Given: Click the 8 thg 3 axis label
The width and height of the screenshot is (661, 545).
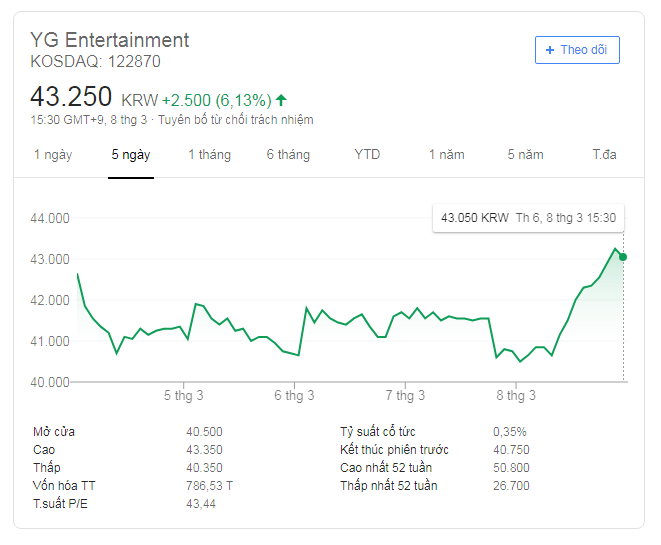Looking at the screenshot, I should [516, 396].
